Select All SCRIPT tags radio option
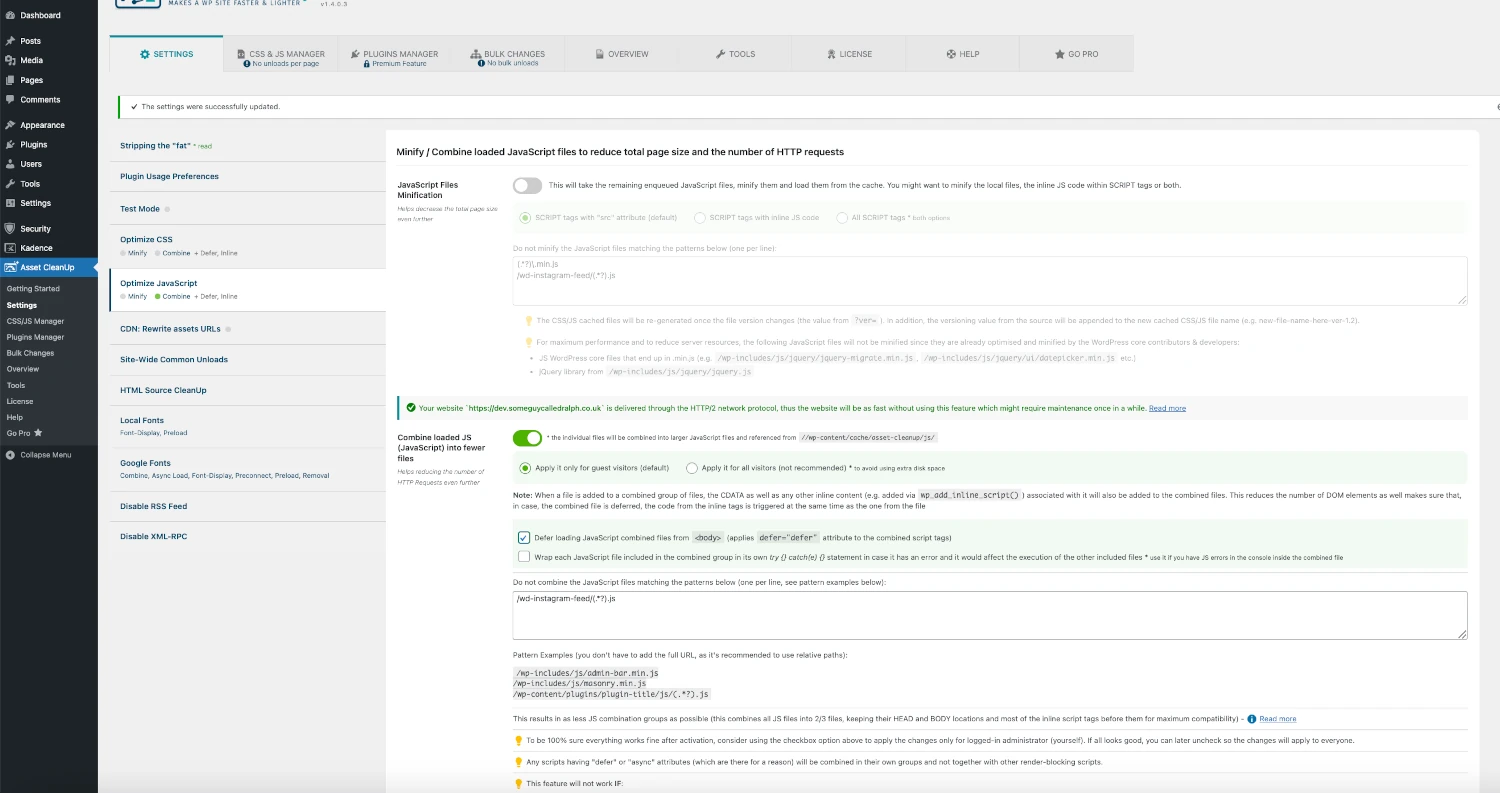1500x793 pixels. coord(842,217)
